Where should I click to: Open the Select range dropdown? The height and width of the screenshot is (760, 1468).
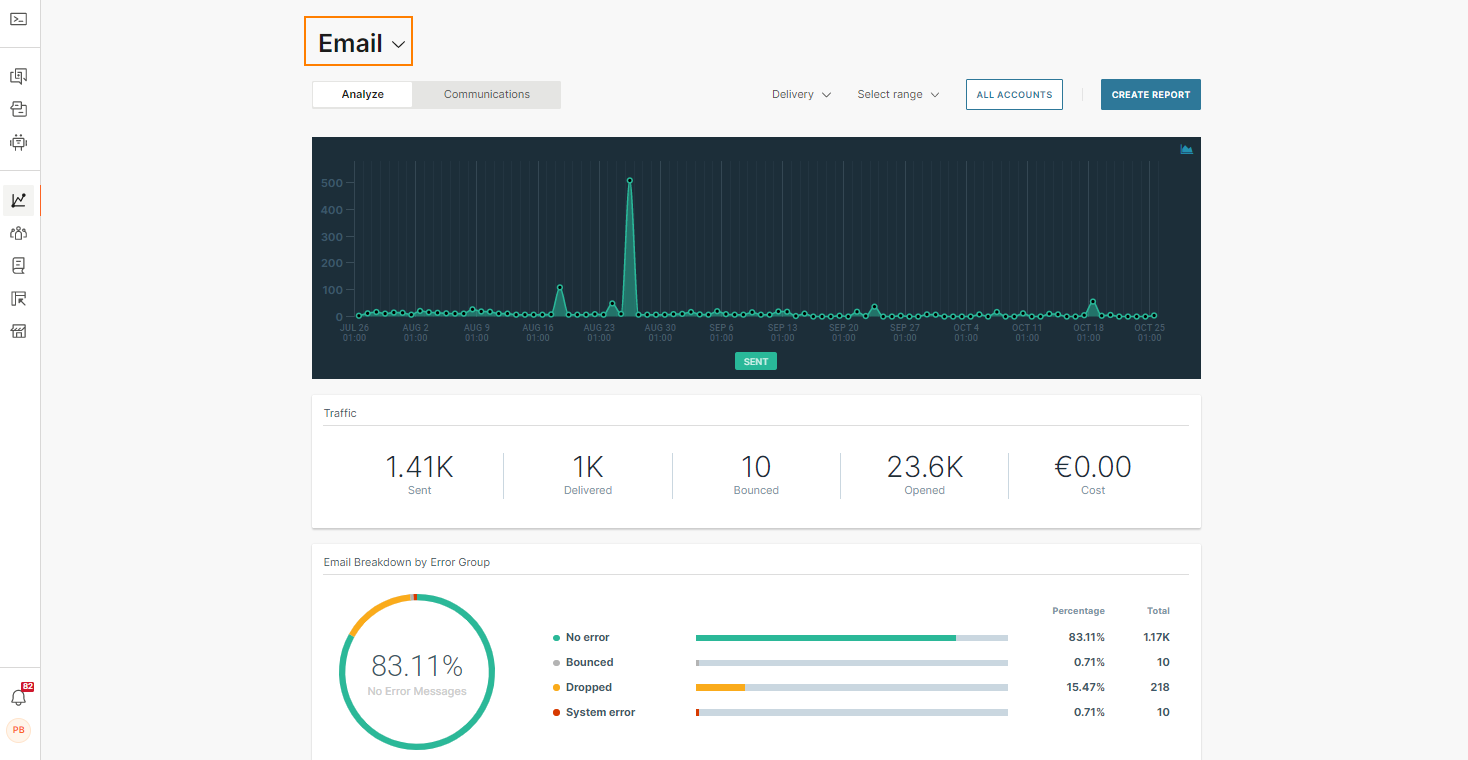pyautogui.click(x=898, y=95)
